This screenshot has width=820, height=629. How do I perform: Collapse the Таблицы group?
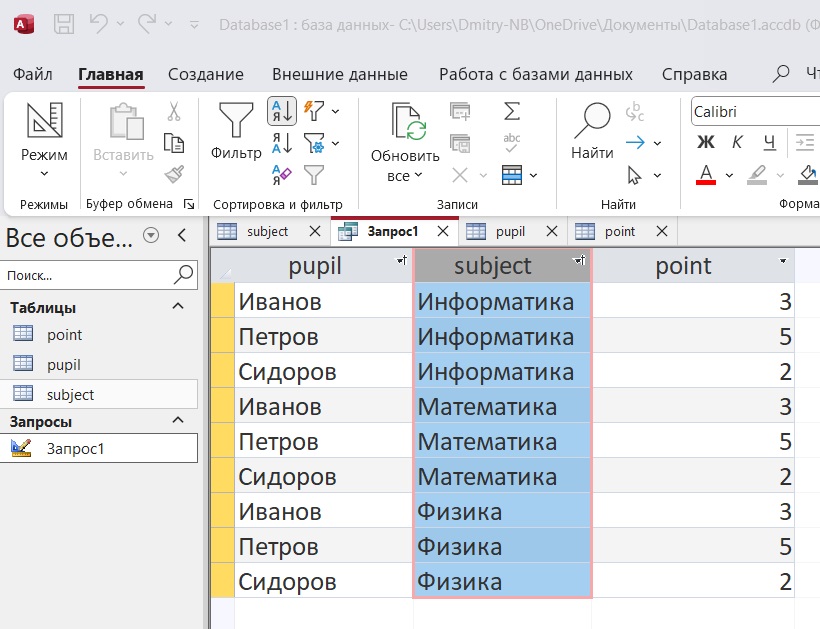coord(179,307)
